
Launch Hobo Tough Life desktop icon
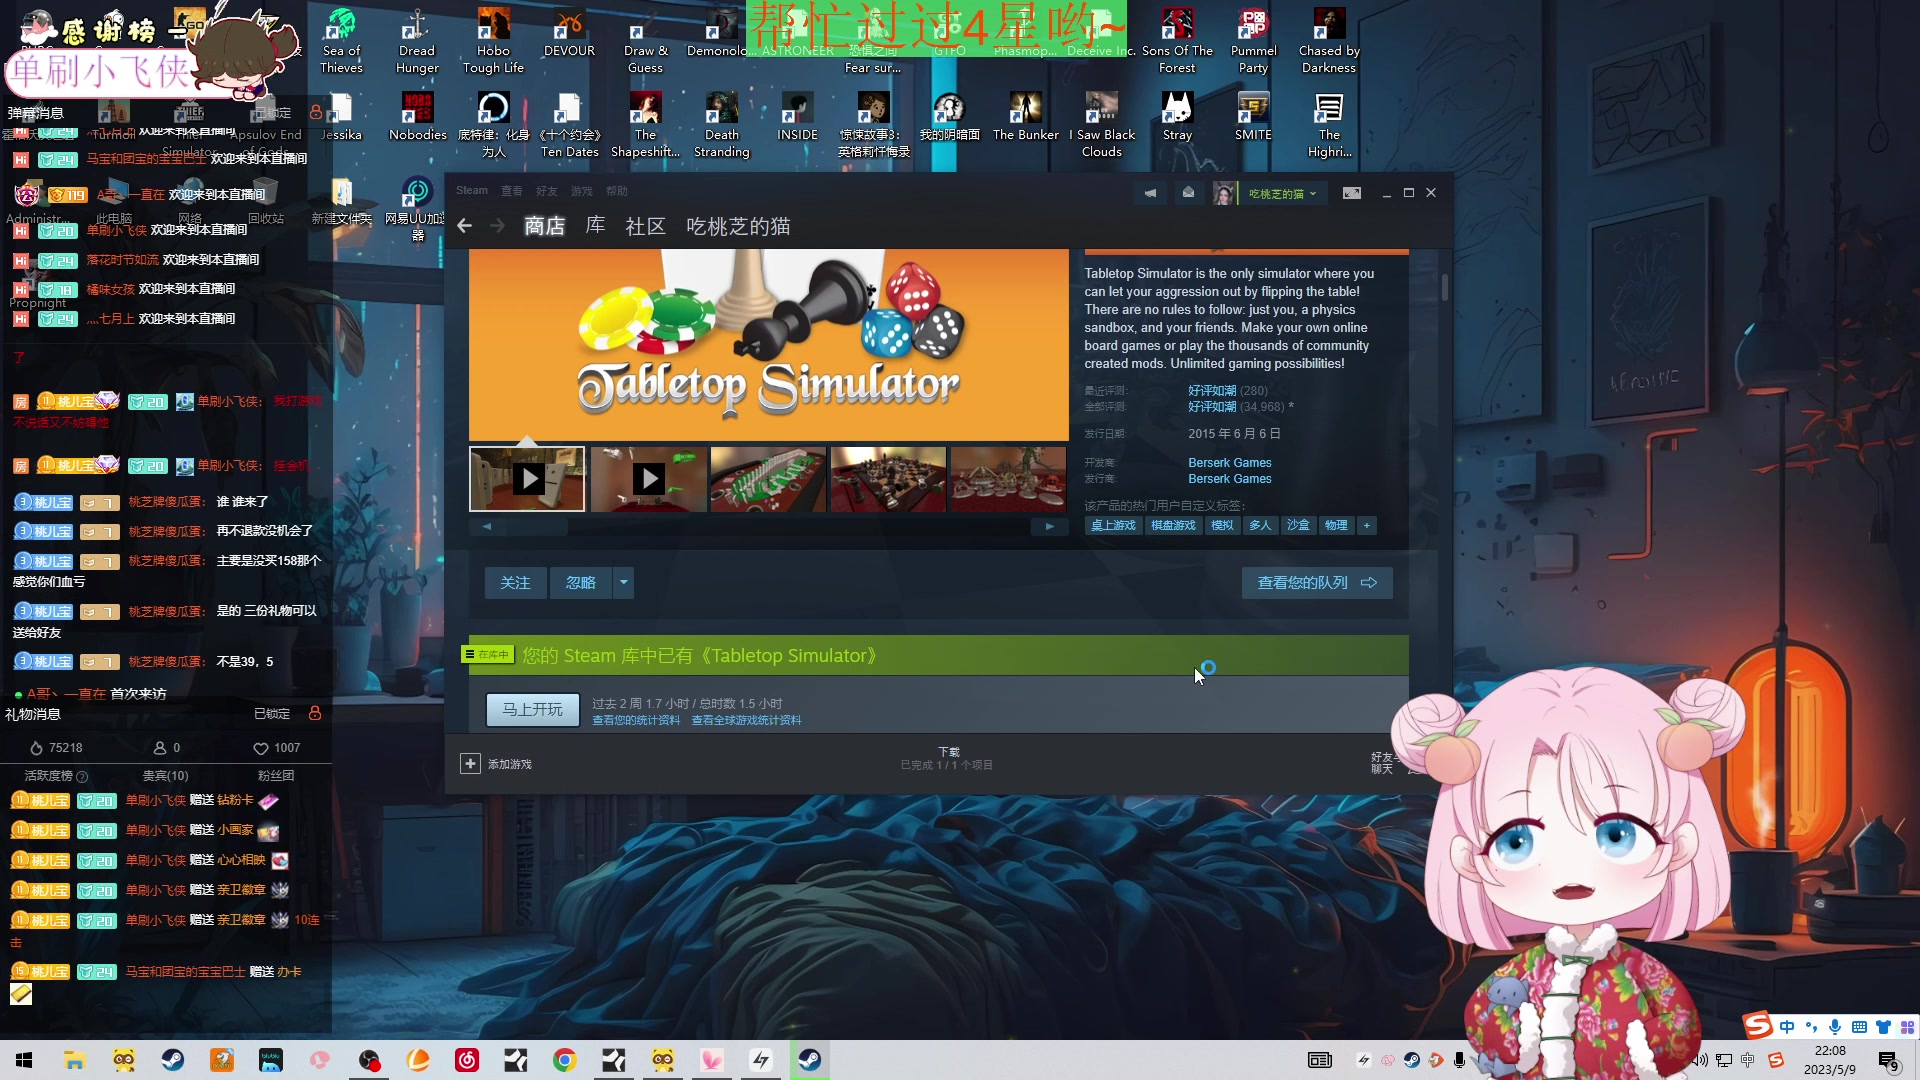493,41
